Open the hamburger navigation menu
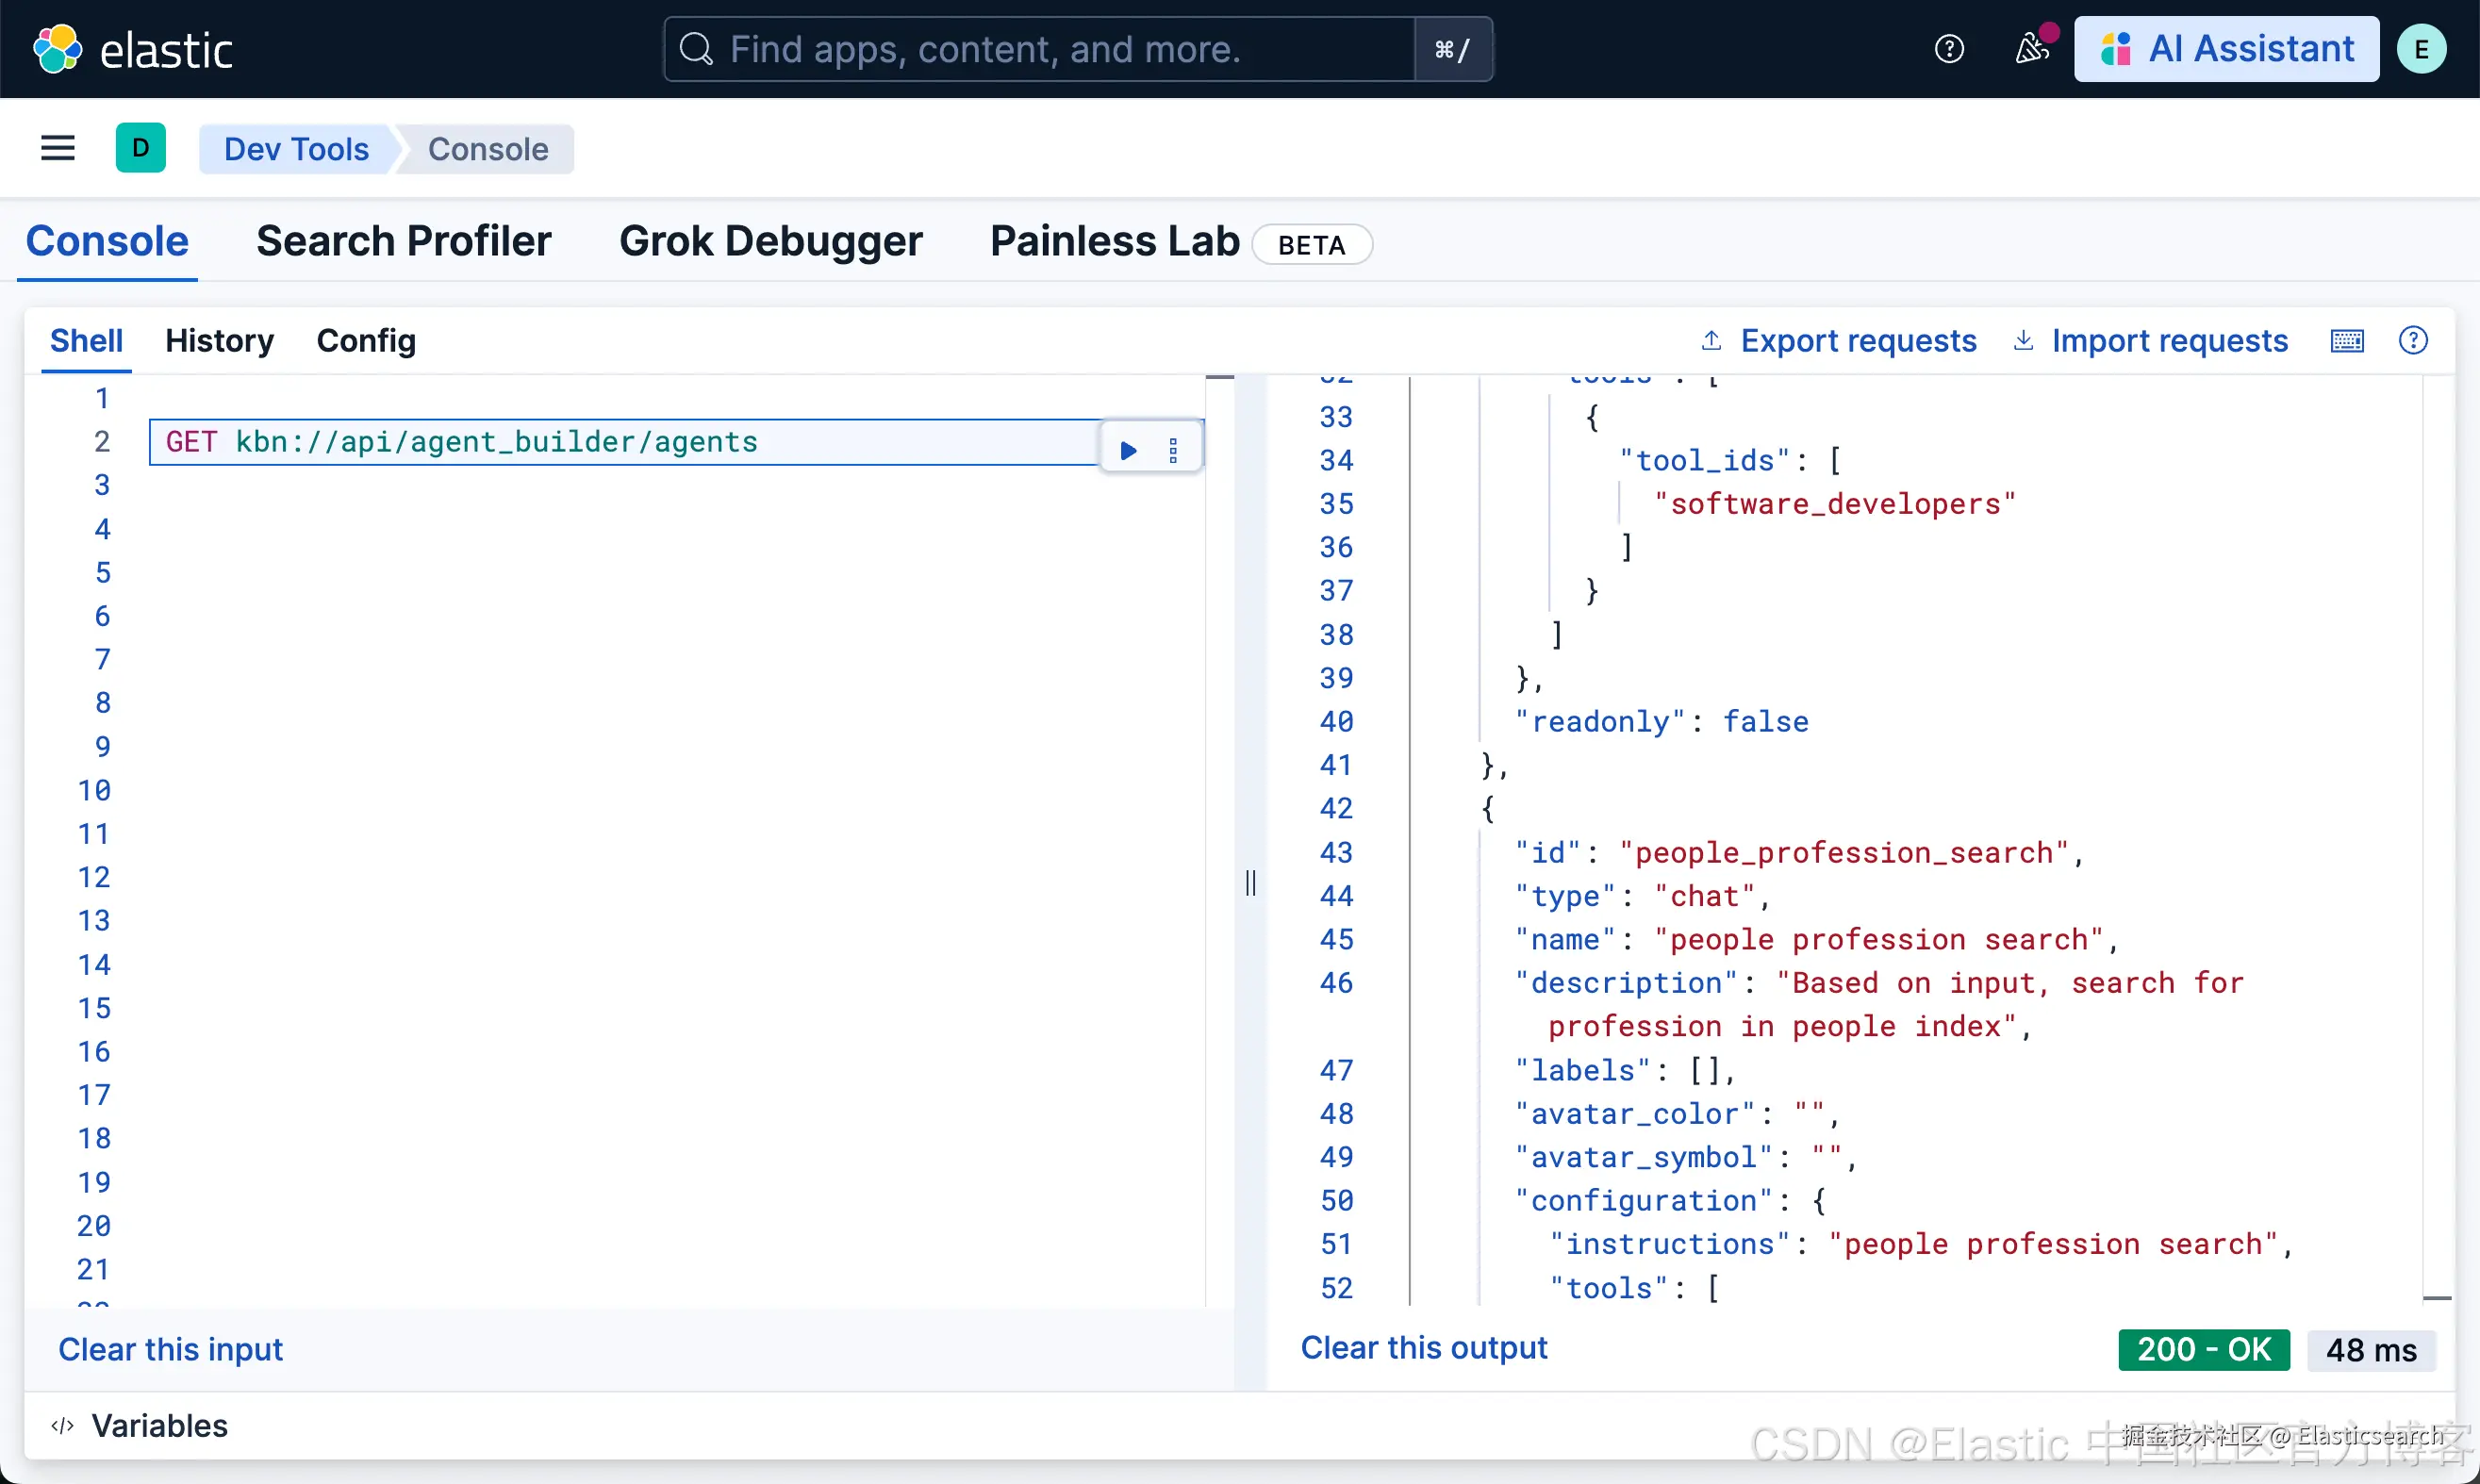The height and width of the screenshot is (1484, 2480). 57,148
